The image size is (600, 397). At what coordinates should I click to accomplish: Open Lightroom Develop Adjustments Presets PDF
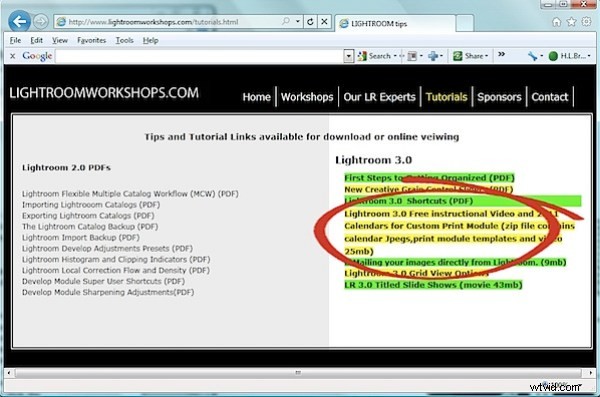click(x=107, y=248)
